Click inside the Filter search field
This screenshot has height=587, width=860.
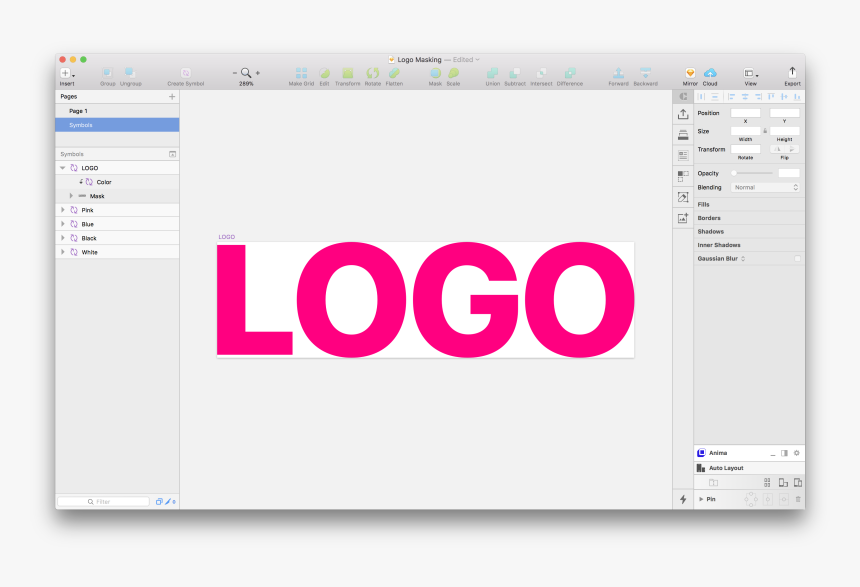[104, 501]
